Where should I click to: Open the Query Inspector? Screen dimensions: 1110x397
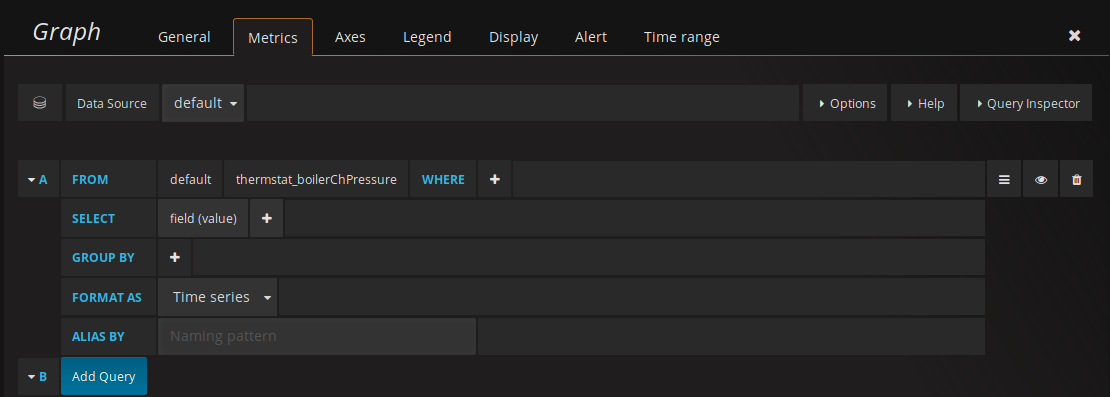tap(1026, 103)
